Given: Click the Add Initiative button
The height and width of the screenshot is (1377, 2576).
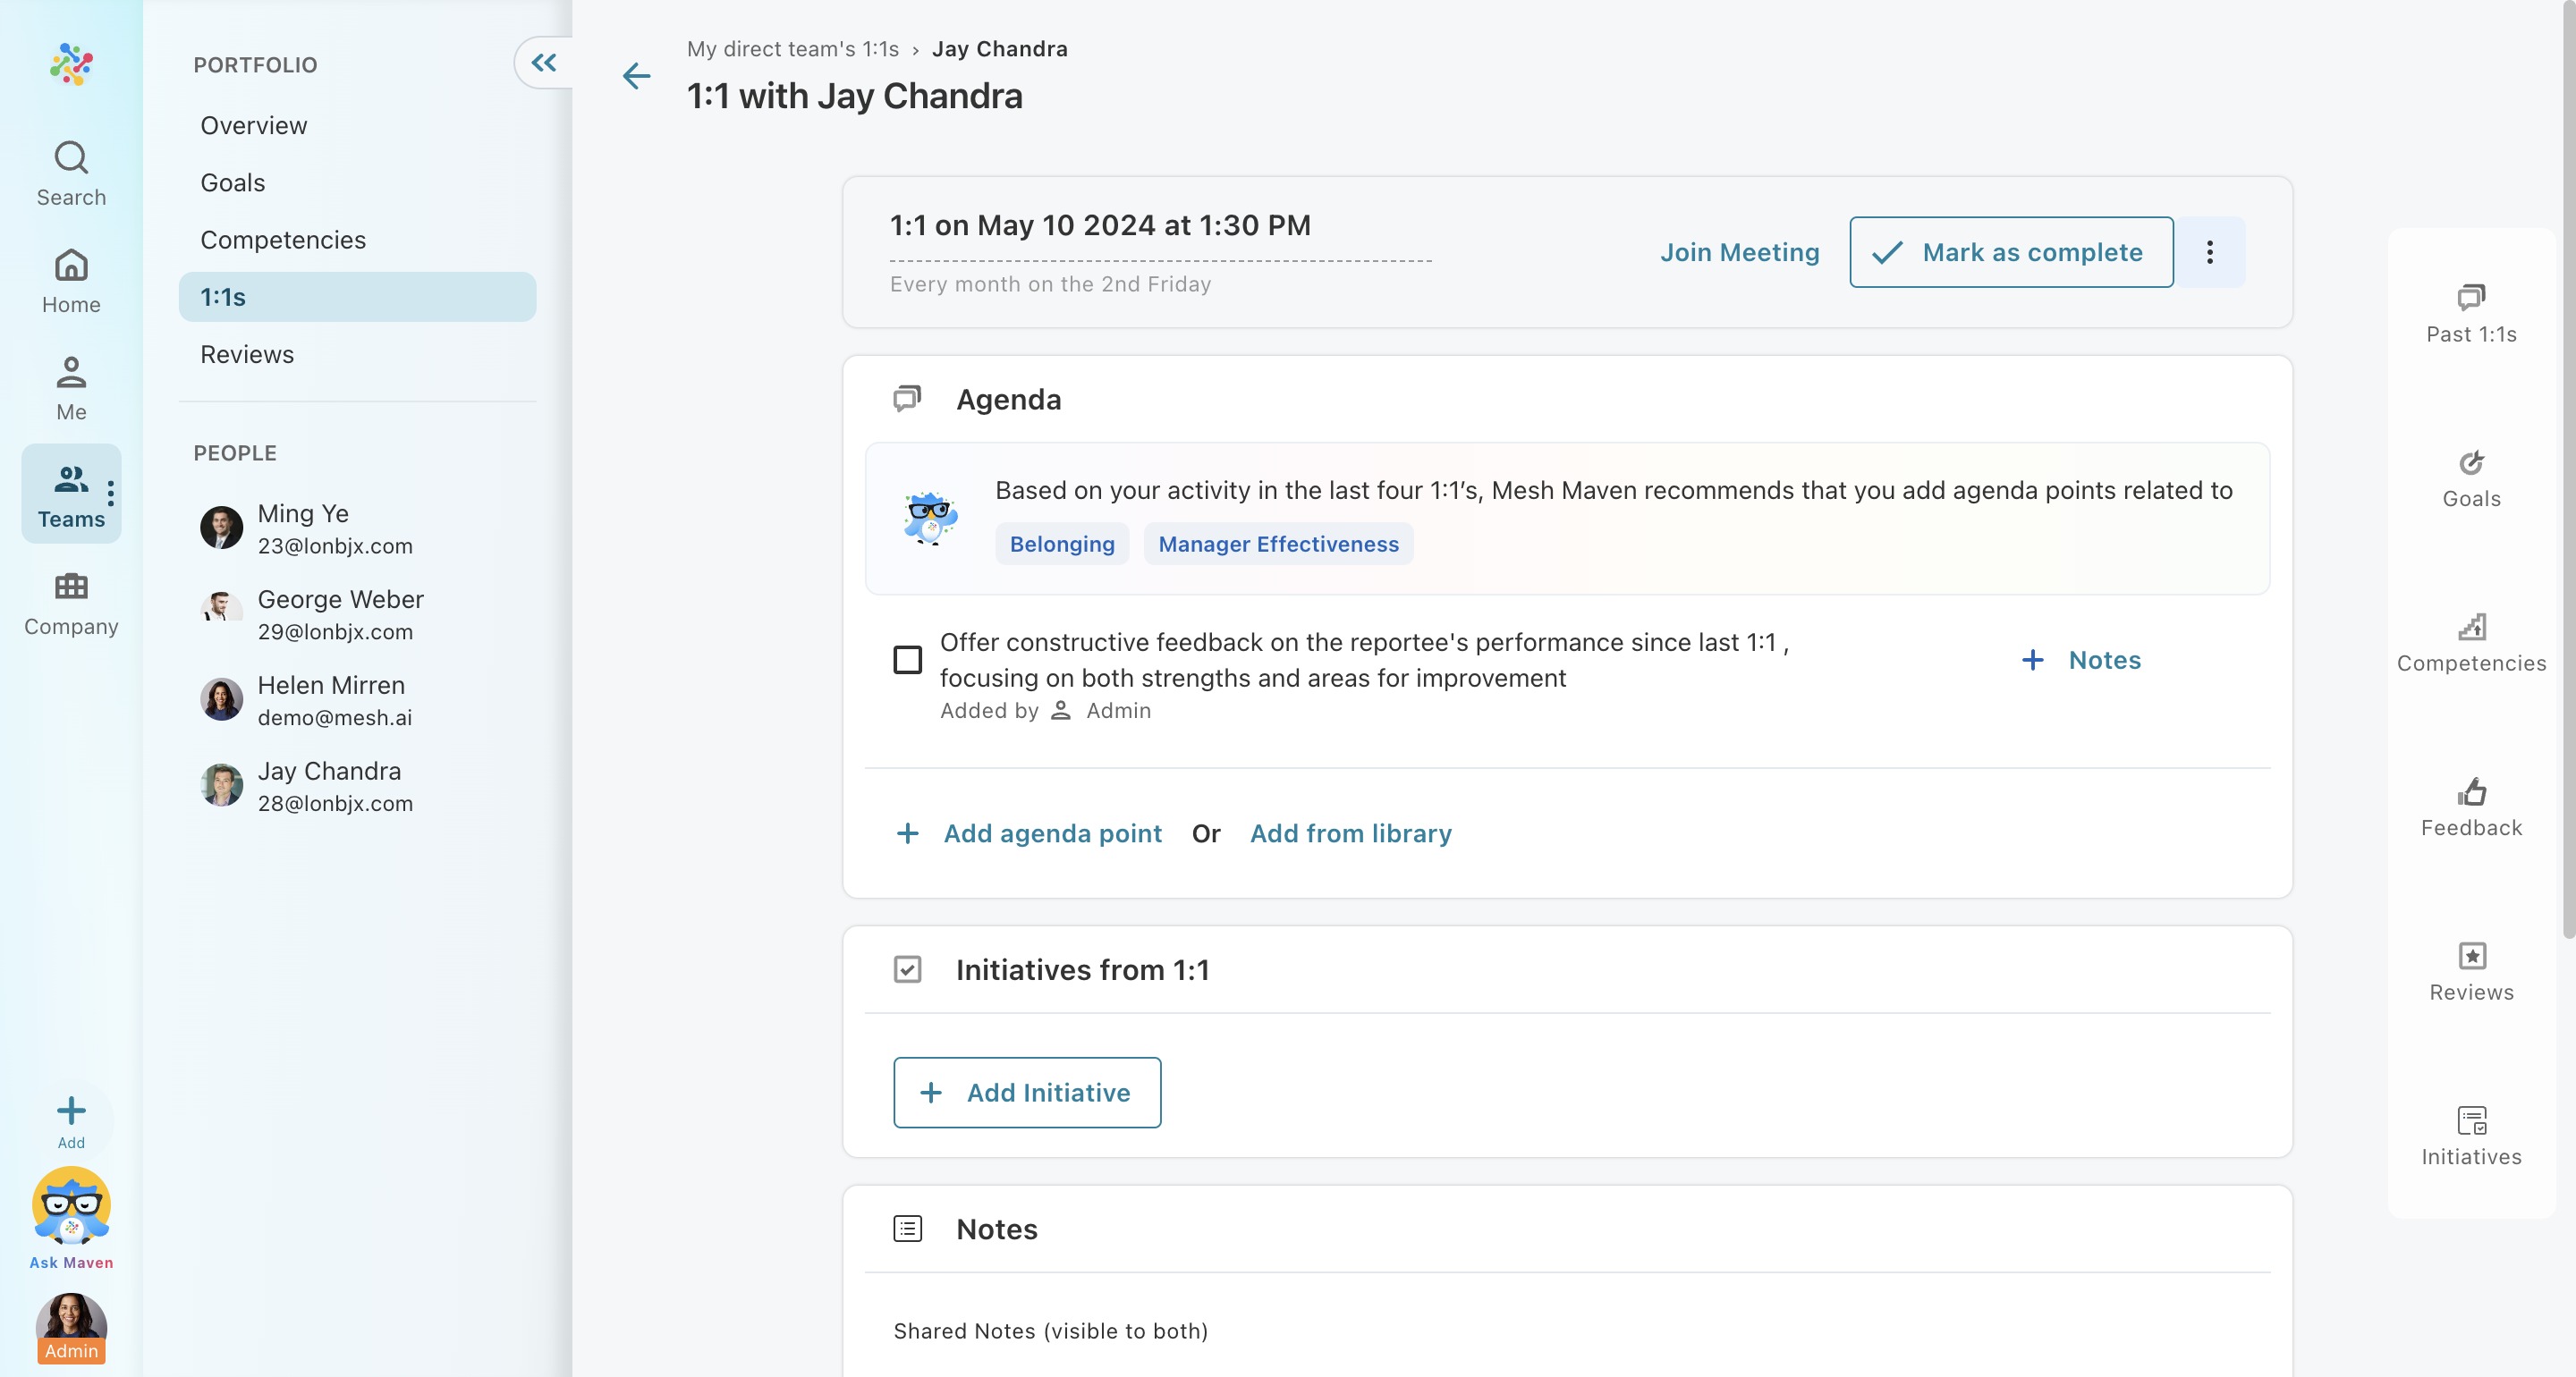Looking at the screenshot, I should coord(1027,1092).
